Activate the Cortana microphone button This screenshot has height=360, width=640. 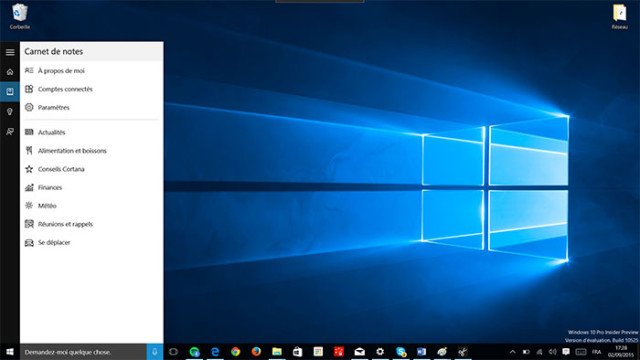point(155,352)
